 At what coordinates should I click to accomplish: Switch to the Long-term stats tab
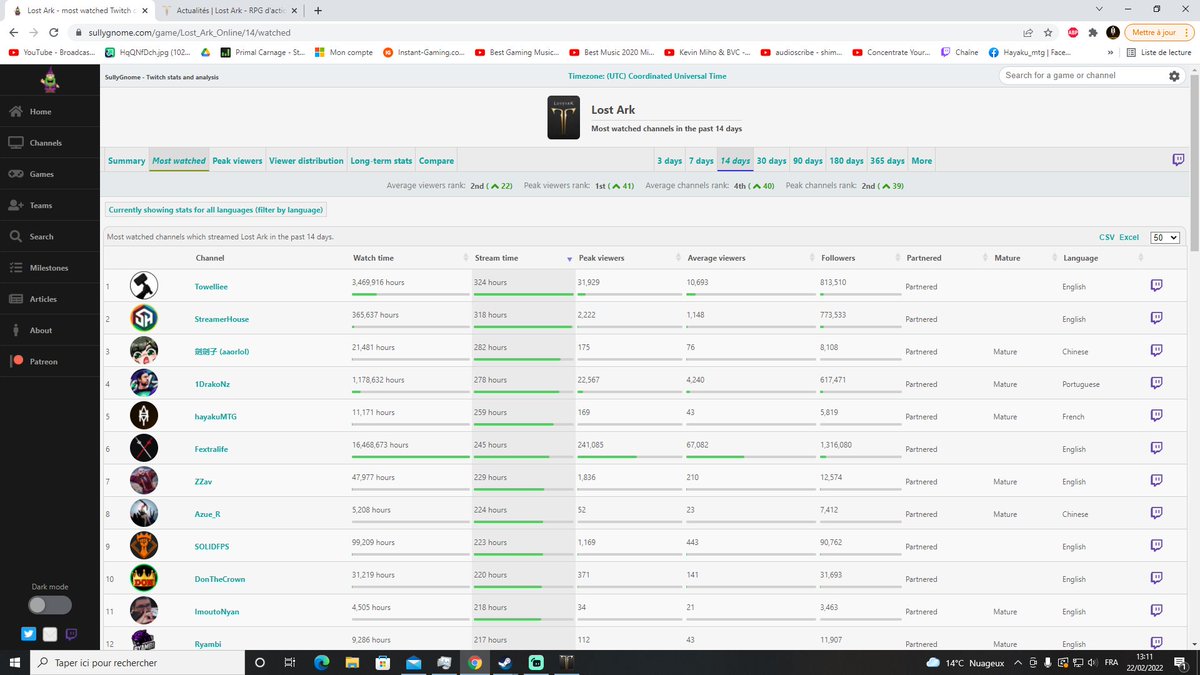381,161
